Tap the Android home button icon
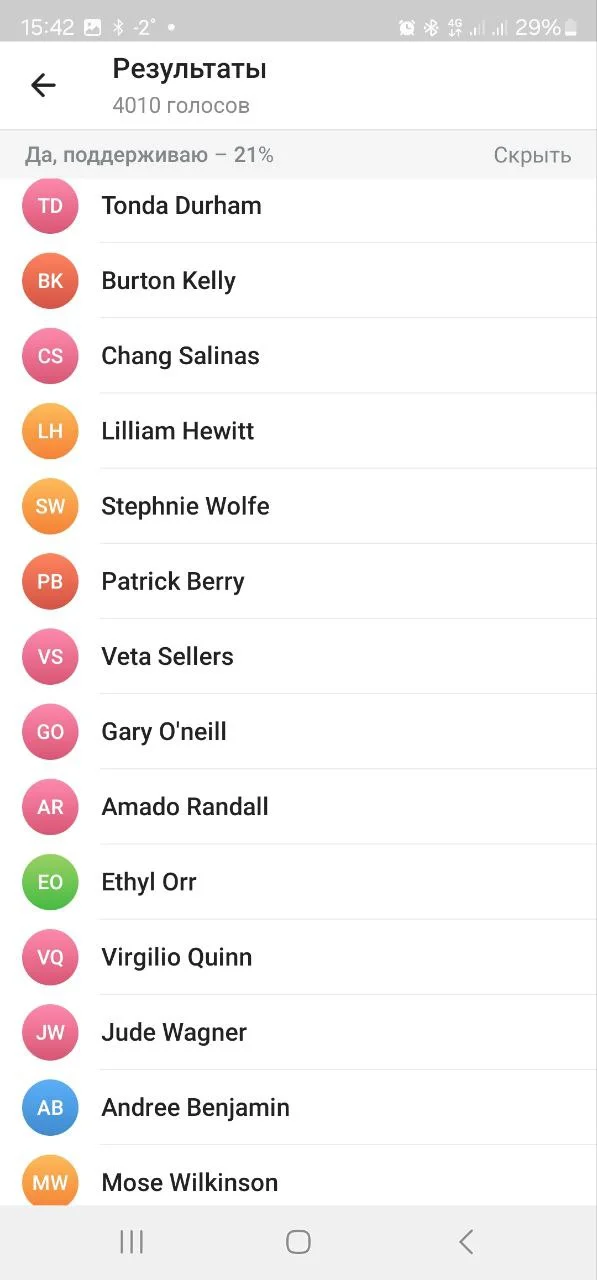 (298, 1242)
